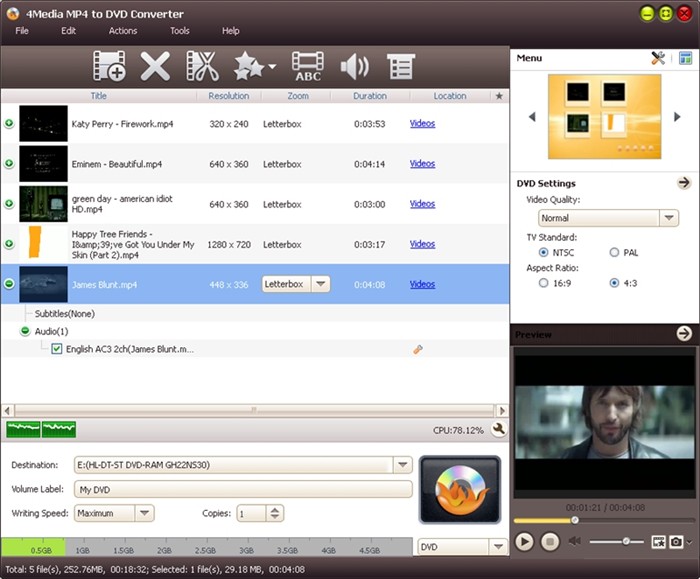This screenshot has height=579, width=700.
Task: Open the Actions menu
Action: tap(123, 31)
